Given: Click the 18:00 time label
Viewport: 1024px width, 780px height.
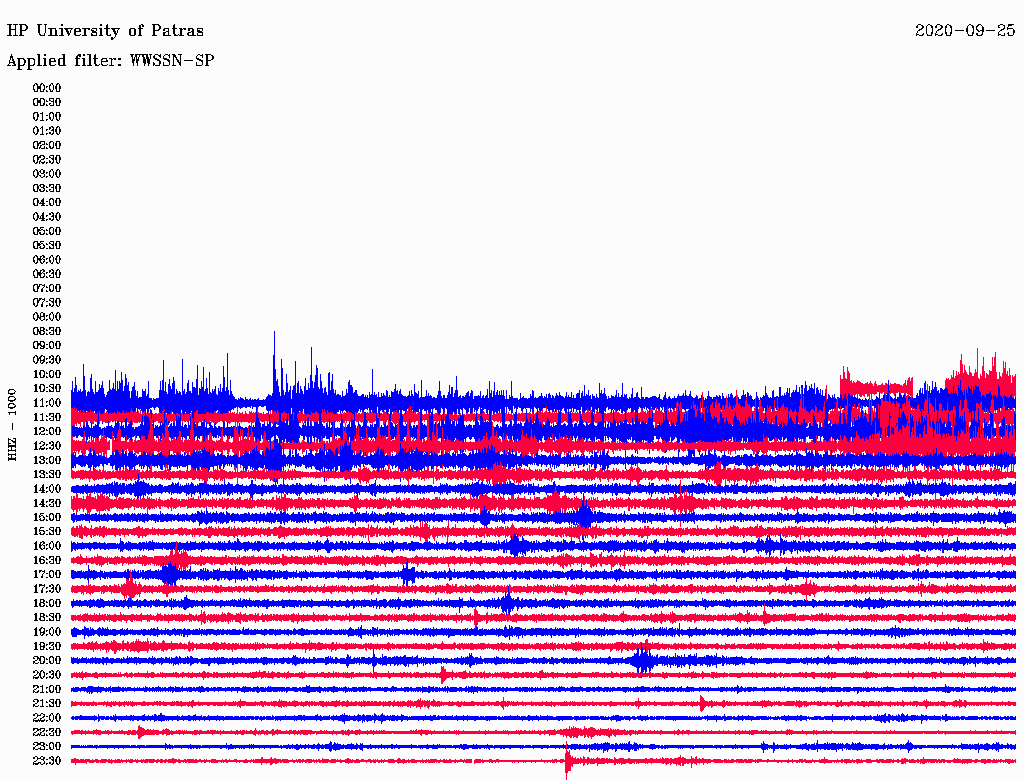Looking at the screenshot, I should 46,604.
